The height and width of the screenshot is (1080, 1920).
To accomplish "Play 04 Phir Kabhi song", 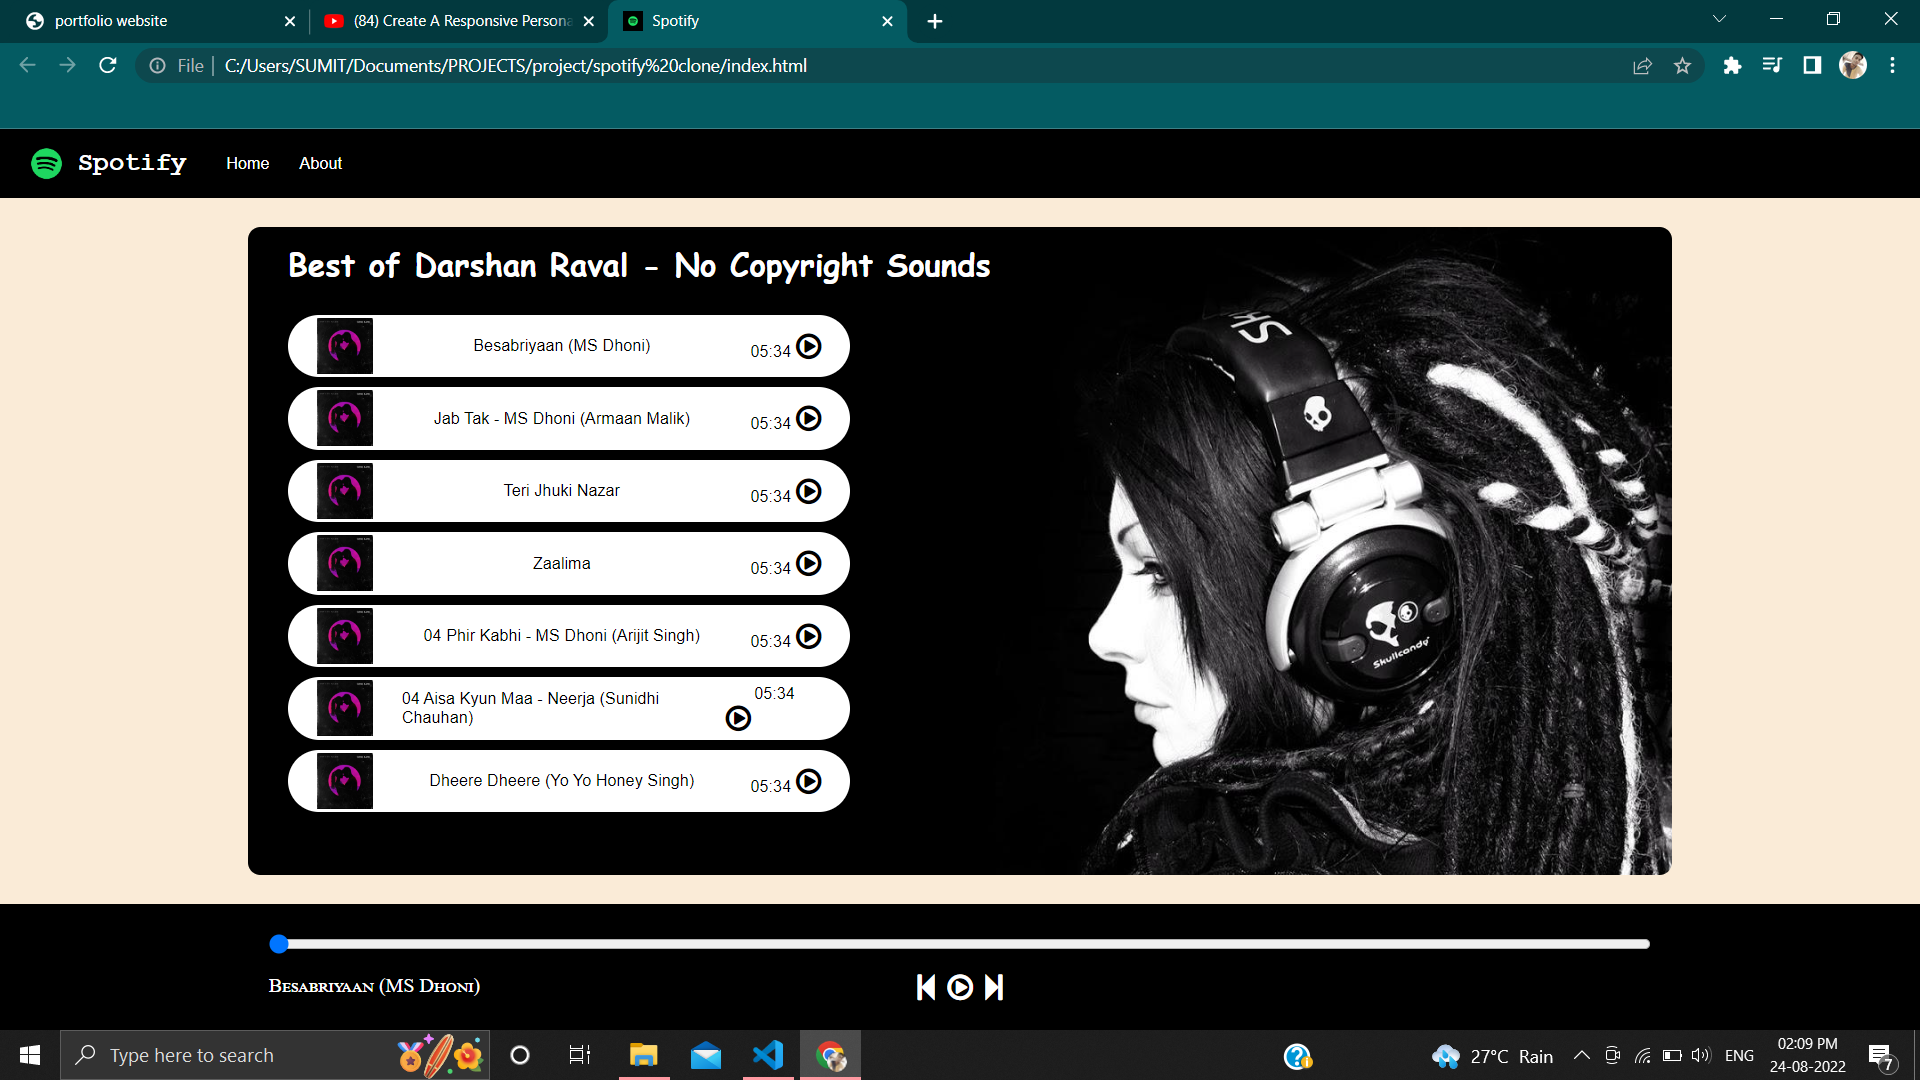I will [x=808, y=636].
